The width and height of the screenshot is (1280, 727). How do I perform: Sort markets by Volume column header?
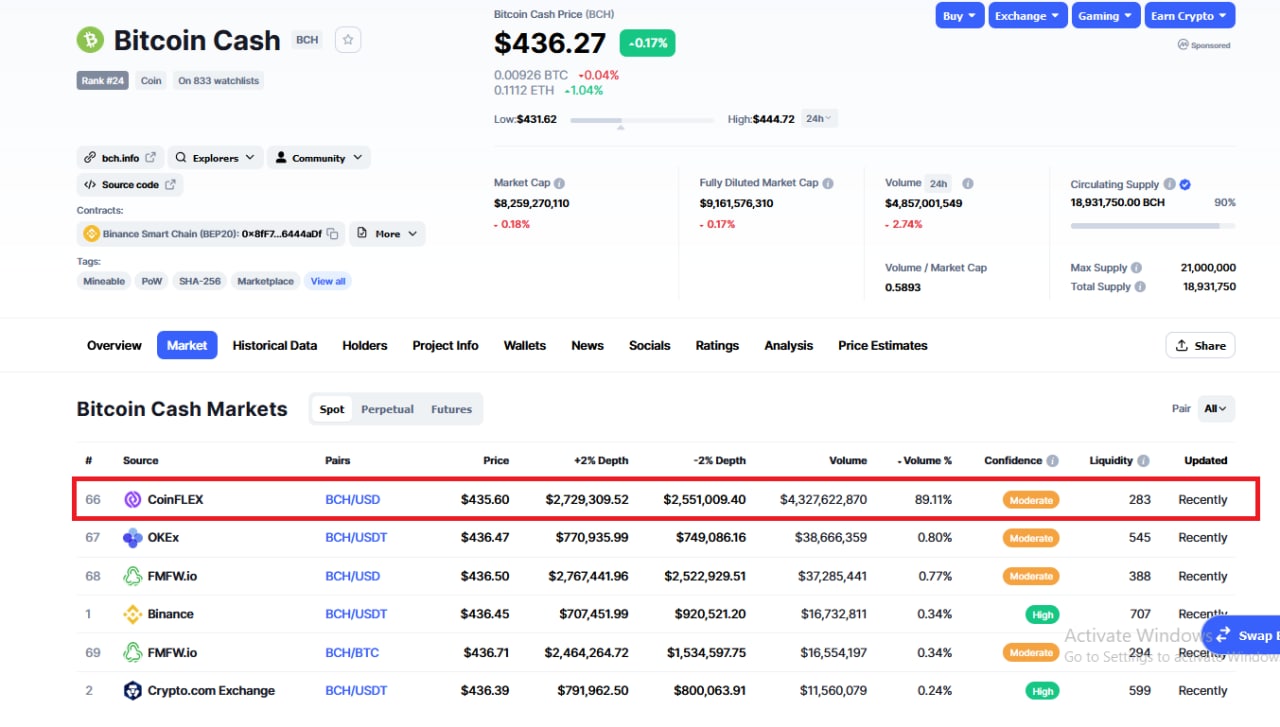(x=848, y=461)
